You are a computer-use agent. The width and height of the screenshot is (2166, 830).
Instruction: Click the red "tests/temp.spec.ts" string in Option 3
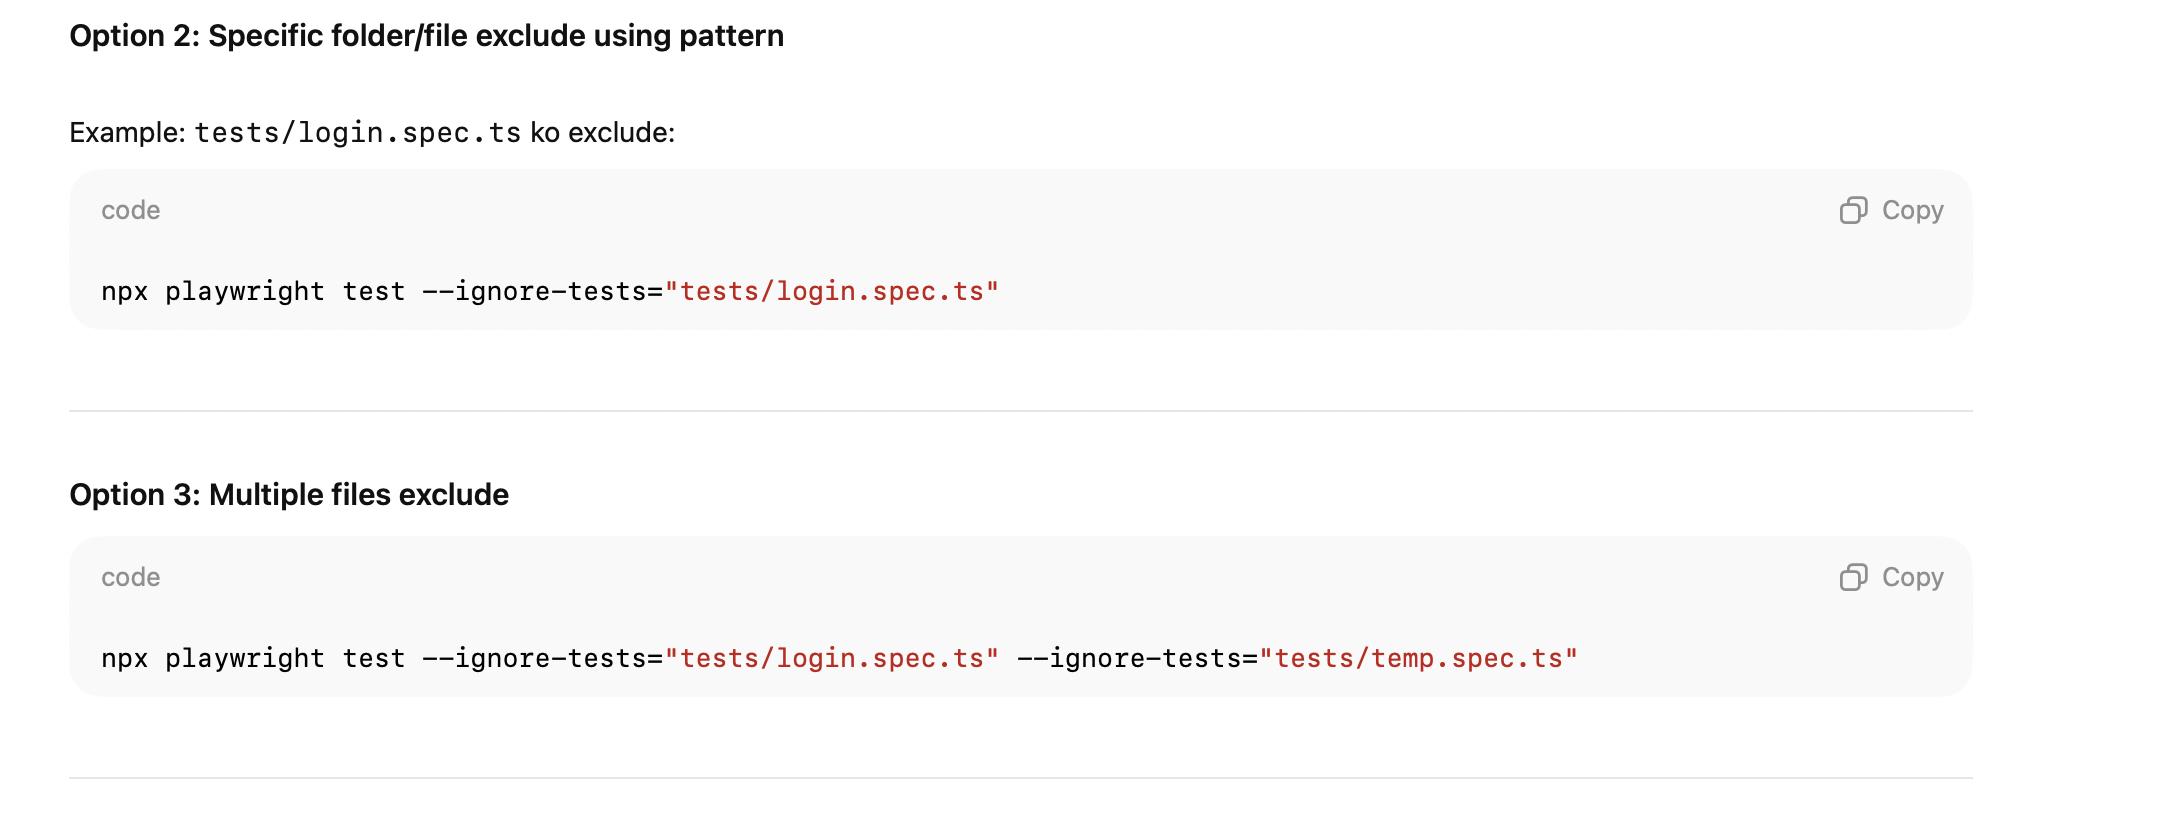point(1418,658)
